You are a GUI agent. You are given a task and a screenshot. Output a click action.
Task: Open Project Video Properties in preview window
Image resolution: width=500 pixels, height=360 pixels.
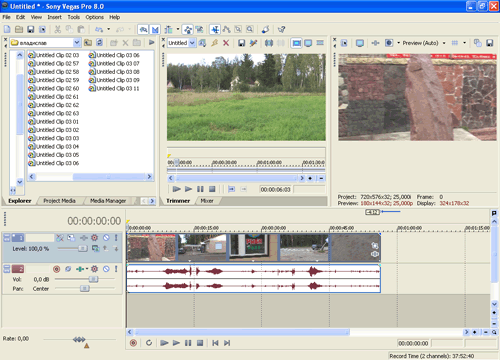point(344,43)
